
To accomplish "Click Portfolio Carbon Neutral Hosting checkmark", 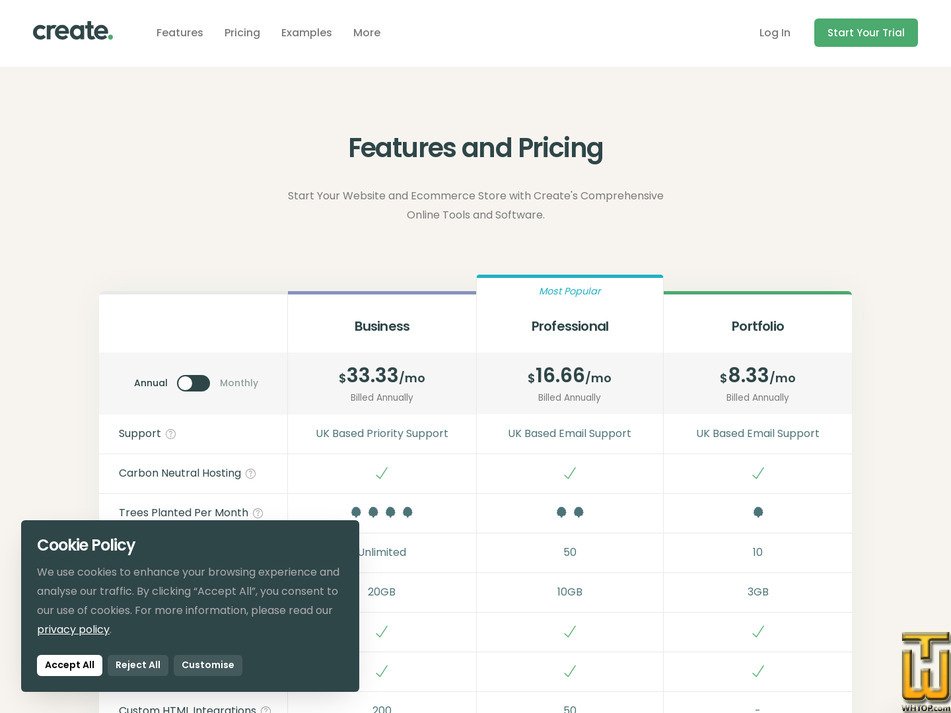I will tap(758, 474).
